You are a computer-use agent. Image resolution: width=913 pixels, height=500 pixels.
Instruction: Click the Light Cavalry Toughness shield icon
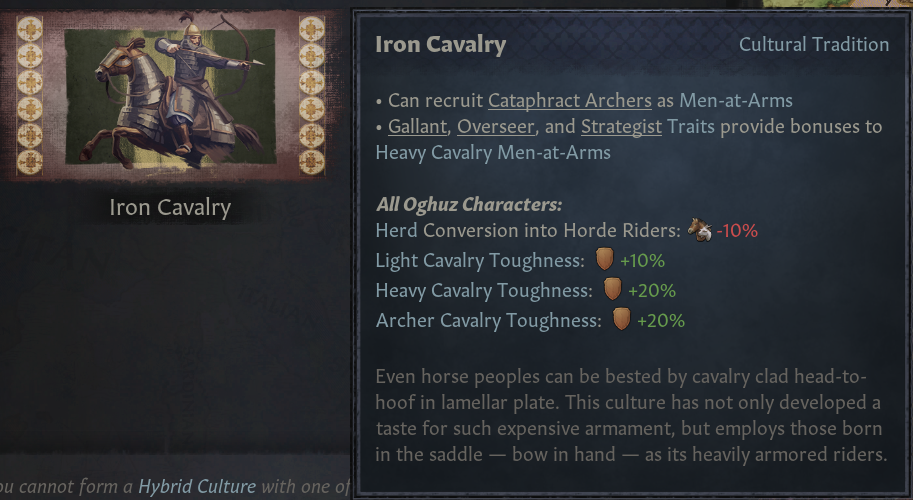[x=604, y=260]
